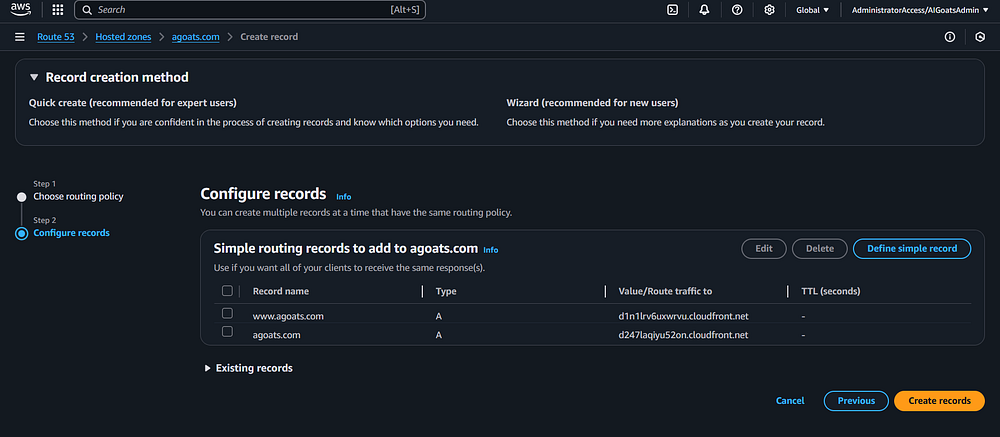
Task: Check the www.agoats.com record checkbox
Action: tap(227, 314)
